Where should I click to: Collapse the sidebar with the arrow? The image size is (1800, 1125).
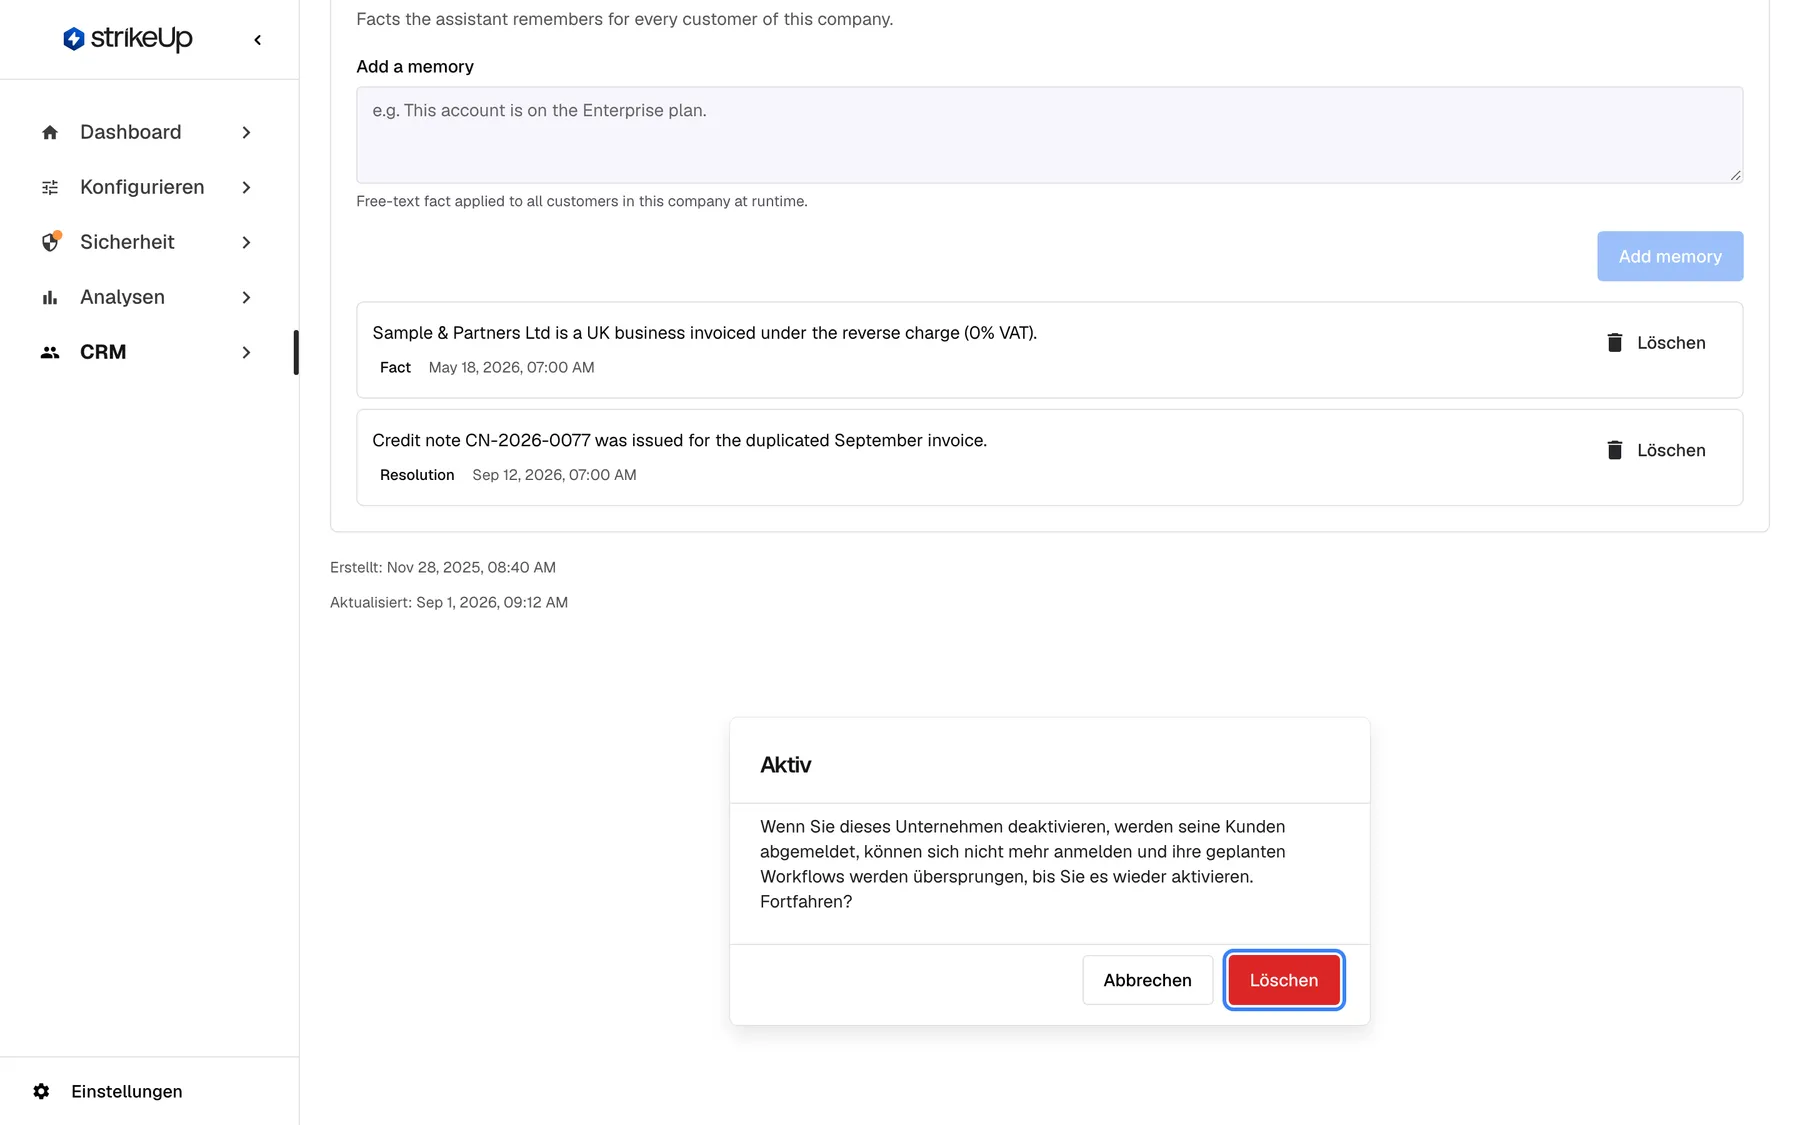click(258, 40)
